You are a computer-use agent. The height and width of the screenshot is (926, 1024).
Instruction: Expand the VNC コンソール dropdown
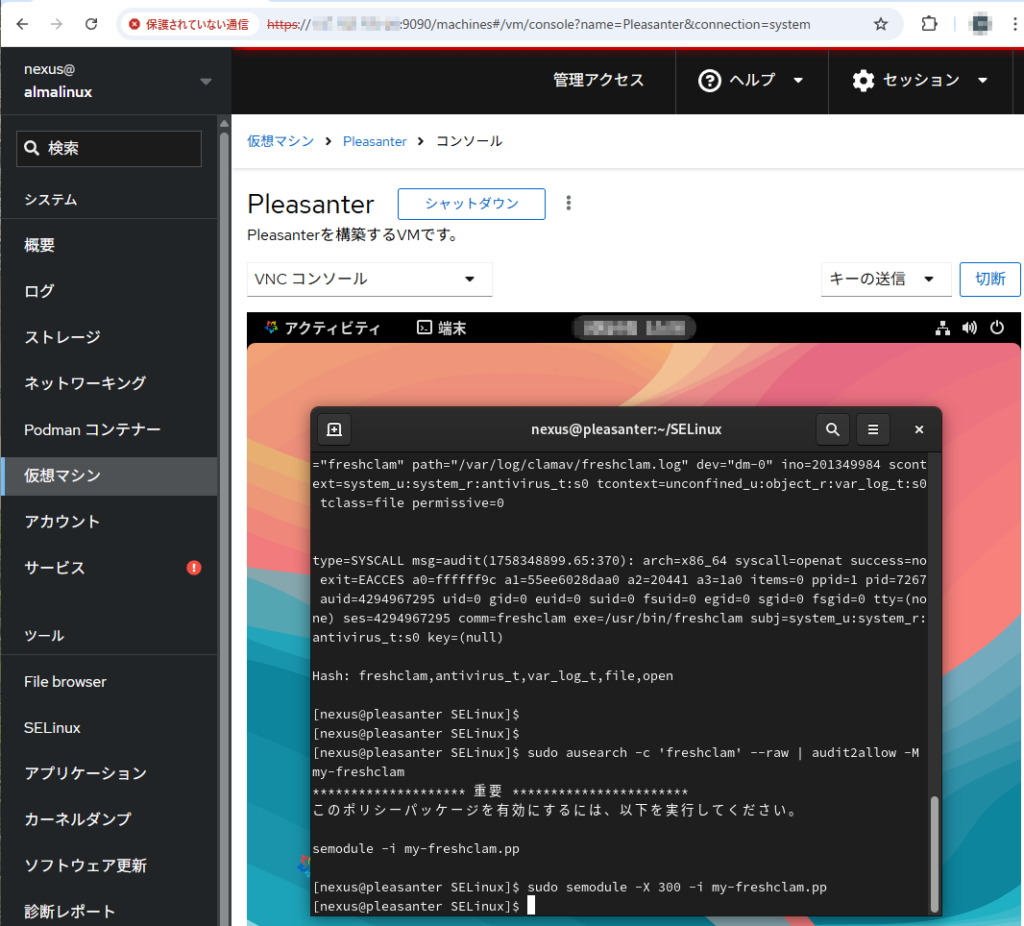tap(369, 279)
